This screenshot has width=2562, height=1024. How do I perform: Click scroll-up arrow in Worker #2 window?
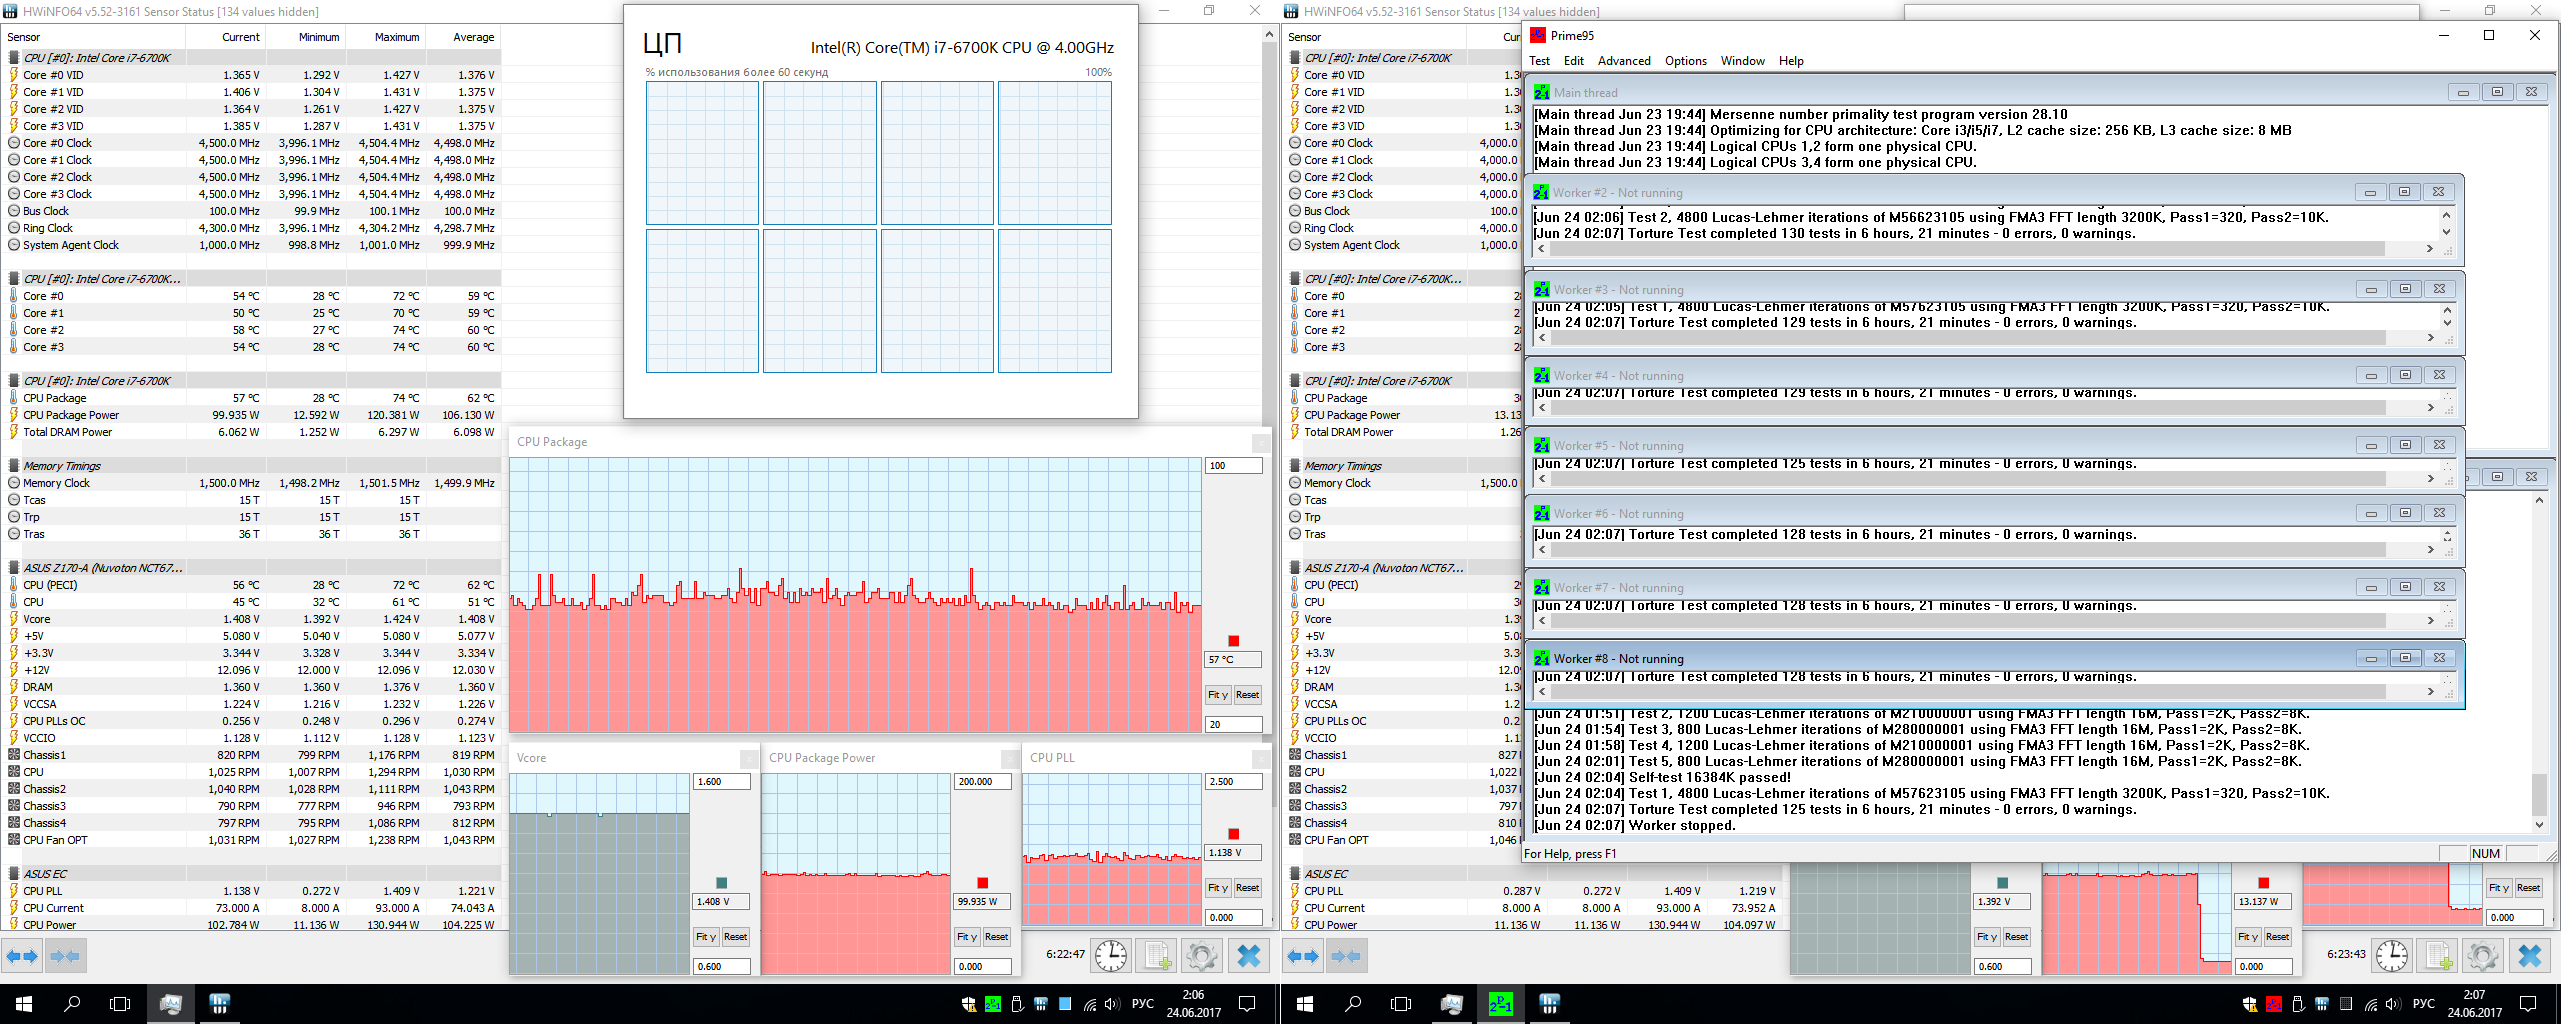[2447, 215]
